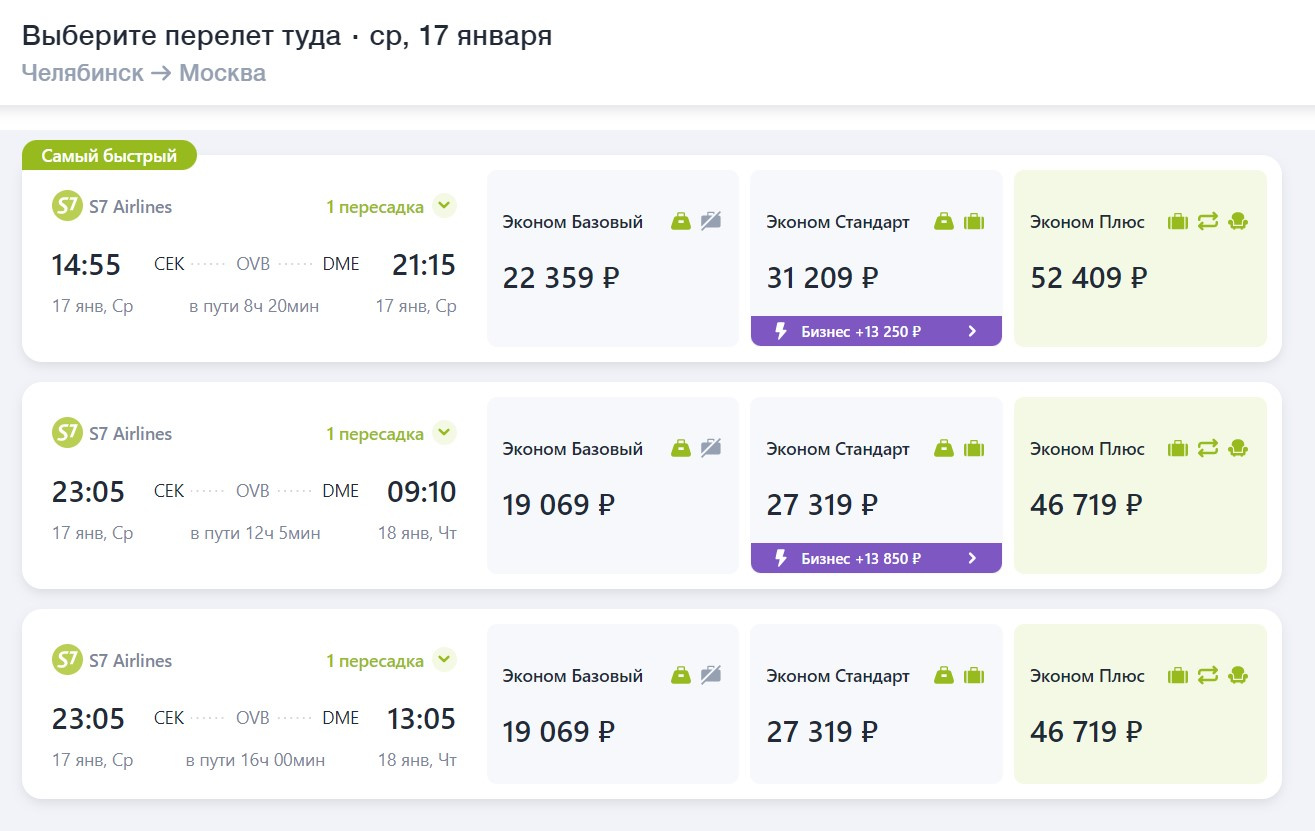Click the Самый быстрый badge
This screenshot has height=831, width=1315.
point(109,156)
